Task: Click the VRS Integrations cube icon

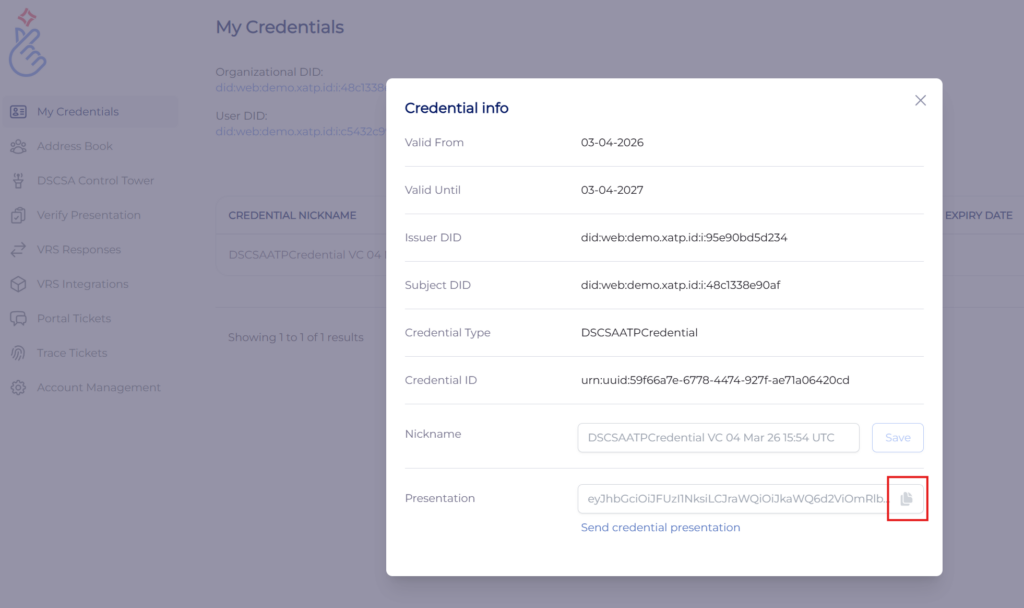Action: pyautogui.click(x=18, y=284)
